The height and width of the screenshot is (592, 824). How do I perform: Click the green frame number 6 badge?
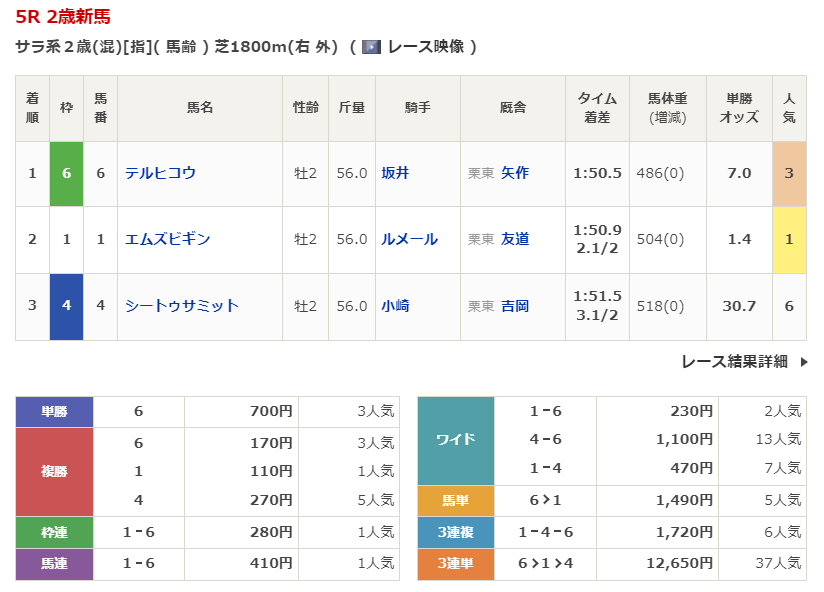(x=66, y=173)
